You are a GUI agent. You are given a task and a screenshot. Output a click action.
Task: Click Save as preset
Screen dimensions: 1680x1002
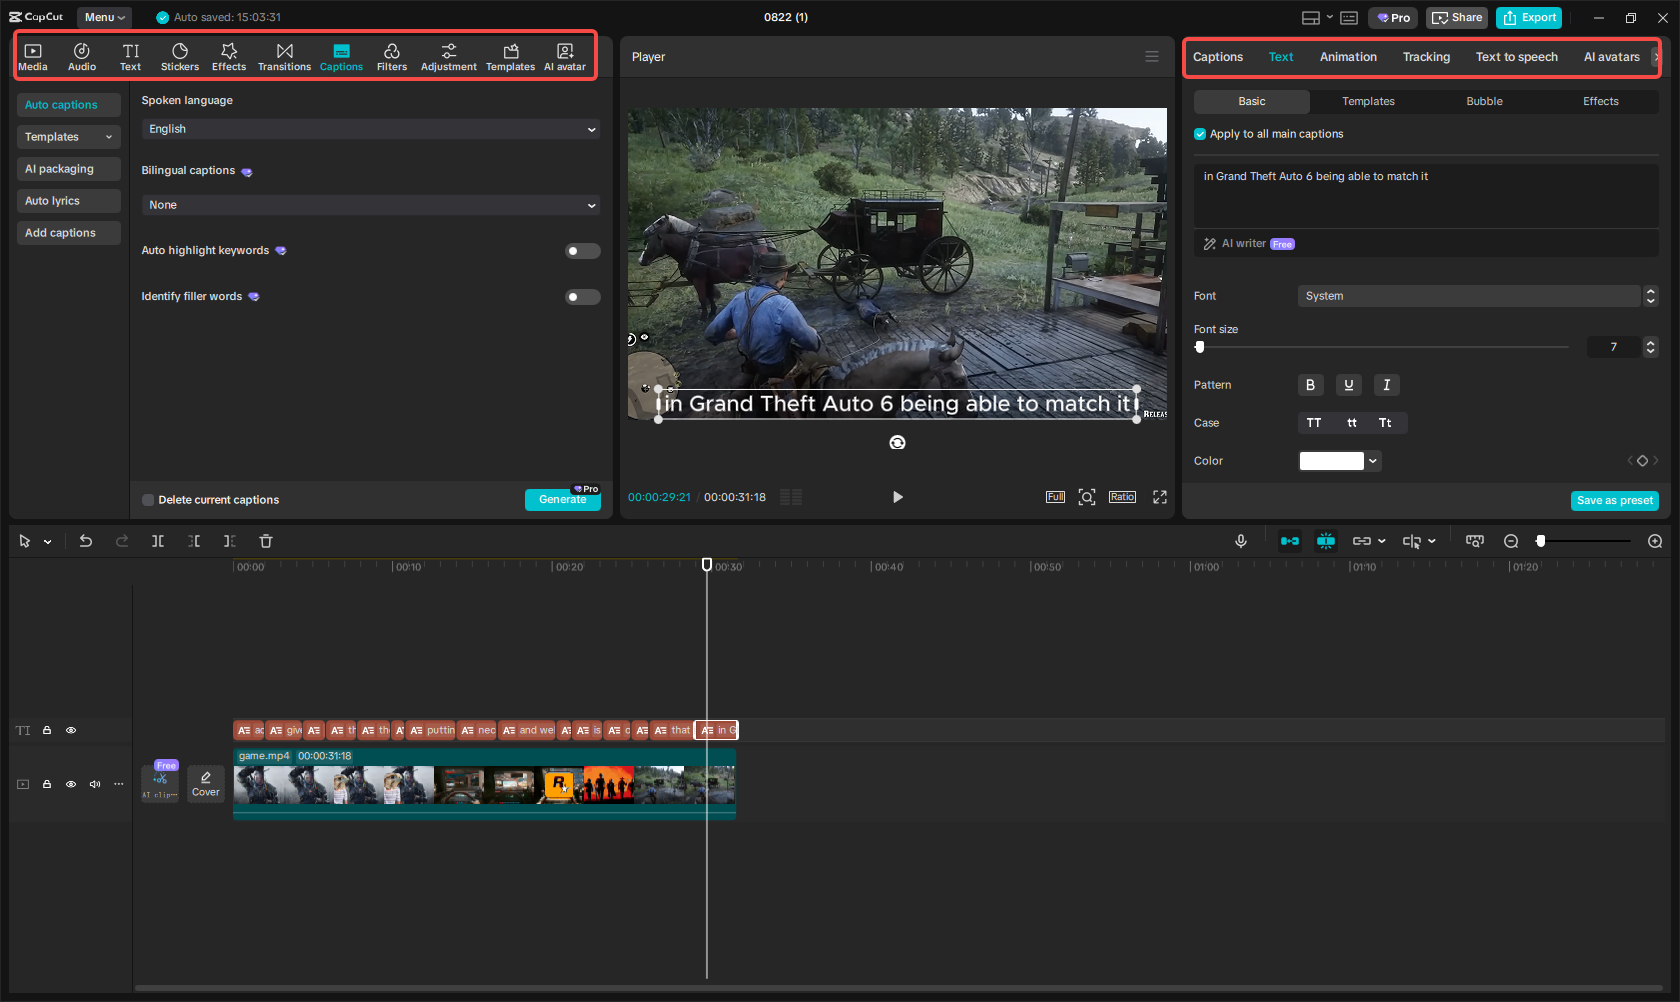[1614, 500]
